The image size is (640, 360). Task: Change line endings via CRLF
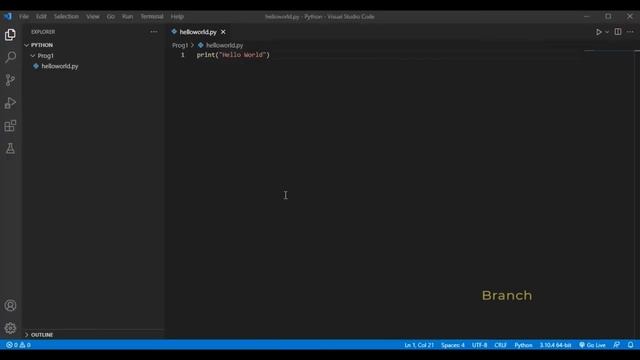pyautogui.click(x=500, y=345)
